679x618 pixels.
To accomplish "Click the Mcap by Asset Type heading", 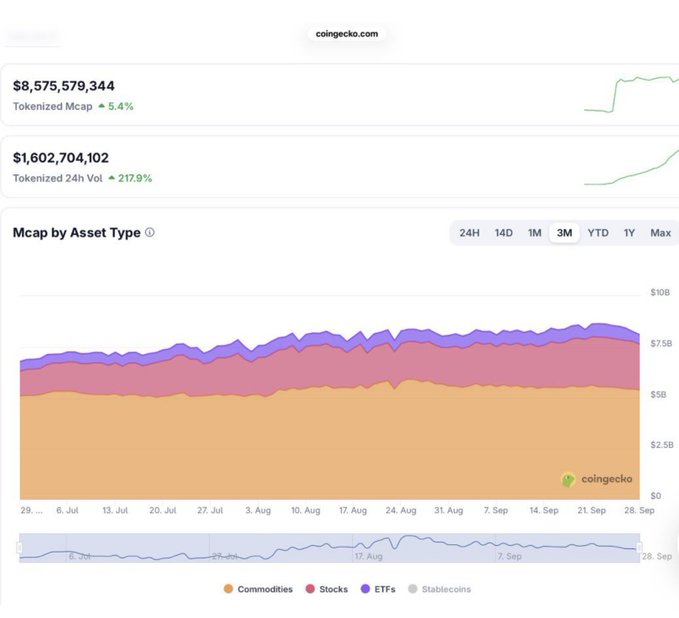I will coord(77,233).
